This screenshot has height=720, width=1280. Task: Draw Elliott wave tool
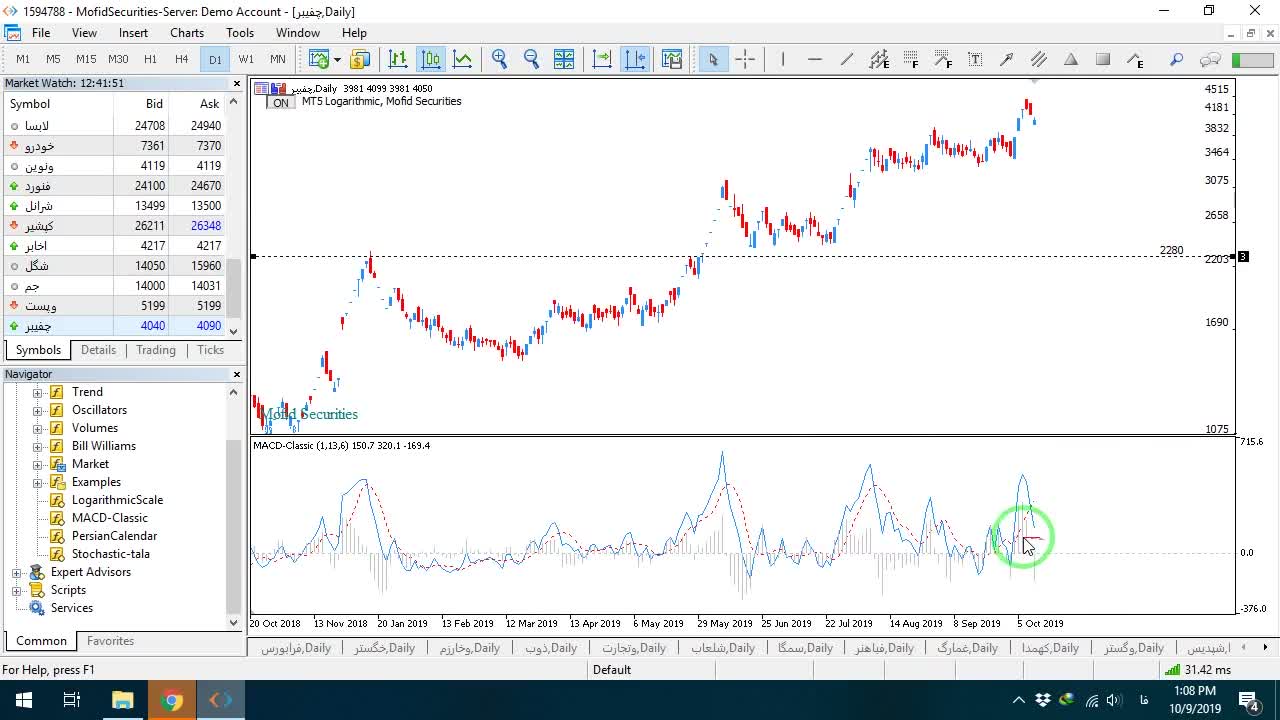pyautogui.click(x=1135, y=59)
